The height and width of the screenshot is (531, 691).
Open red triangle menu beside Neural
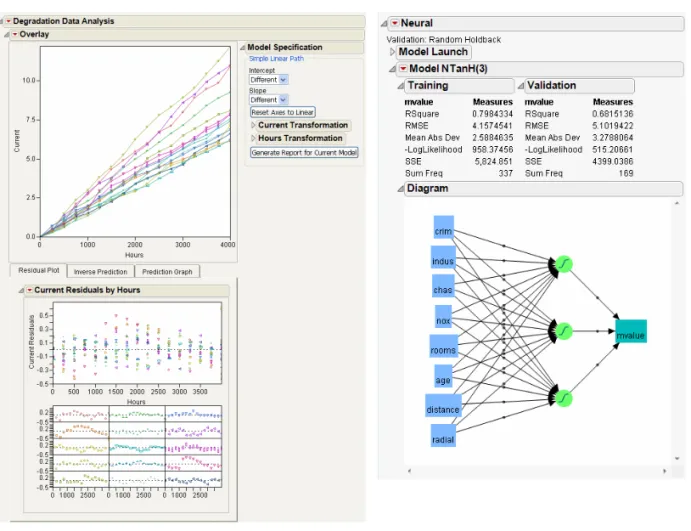[395, 23]
